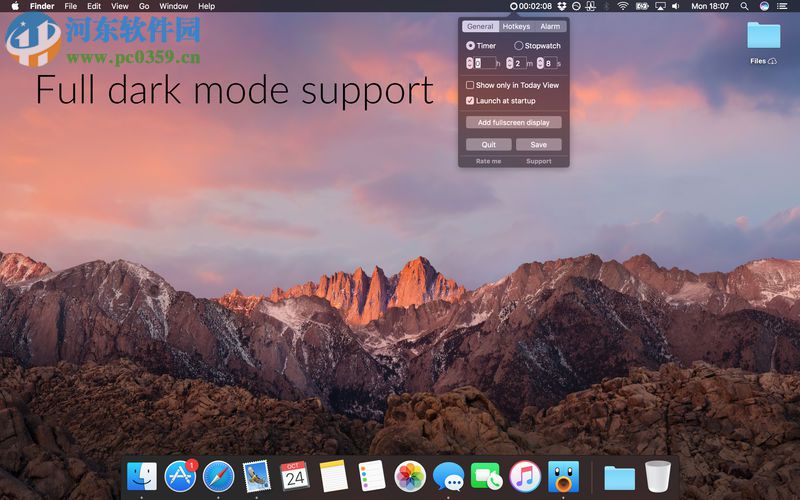Image resolution: width=800 pixels, height=500 pixels.
Task: Click the hours stepper arrows
Action: coord(470,64)
